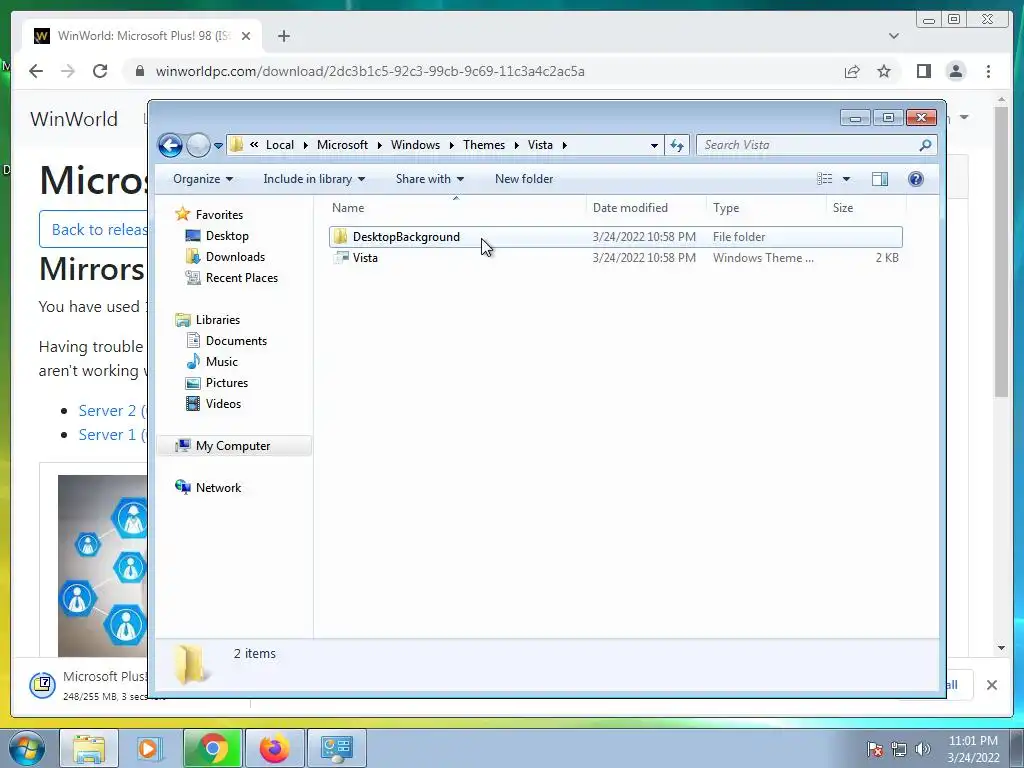
Task: Click Chrome address bar URL
Action: tap(370, 71)
